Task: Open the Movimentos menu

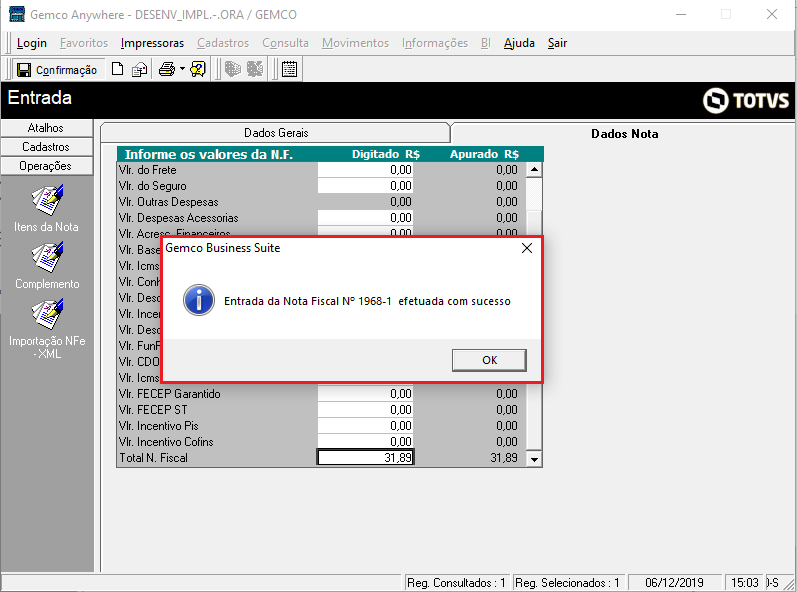Action: tap(355, 43)
